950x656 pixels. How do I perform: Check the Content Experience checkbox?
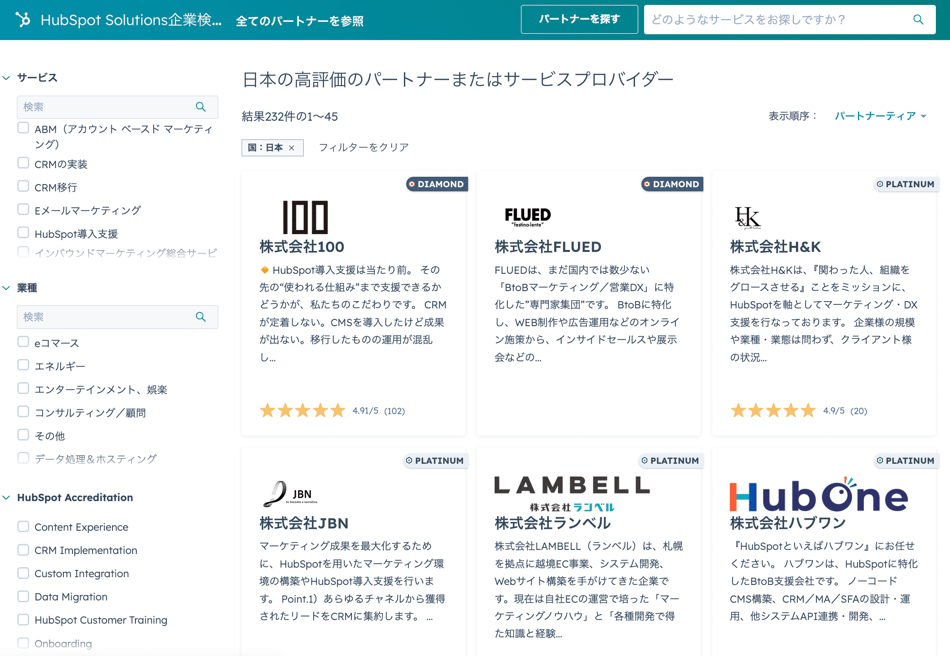(23, 526)
